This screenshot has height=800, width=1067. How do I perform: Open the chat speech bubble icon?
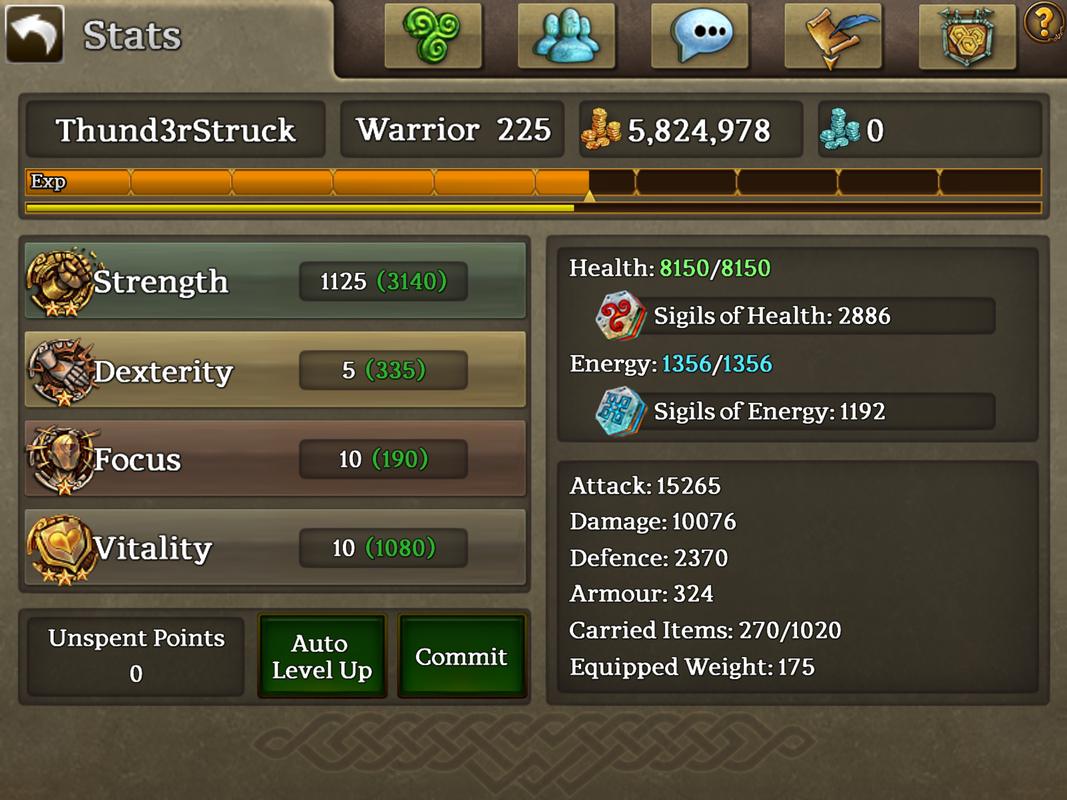pyautogui.click(x=700, y=35)
